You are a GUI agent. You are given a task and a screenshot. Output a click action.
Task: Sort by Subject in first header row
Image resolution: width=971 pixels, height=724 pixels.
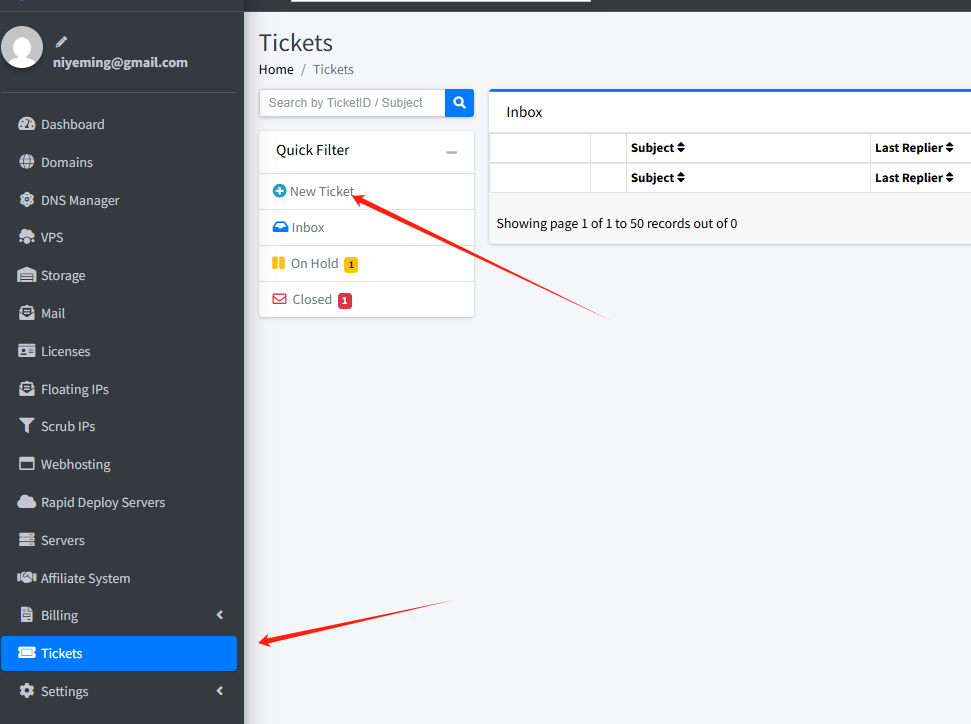point(658,147)
